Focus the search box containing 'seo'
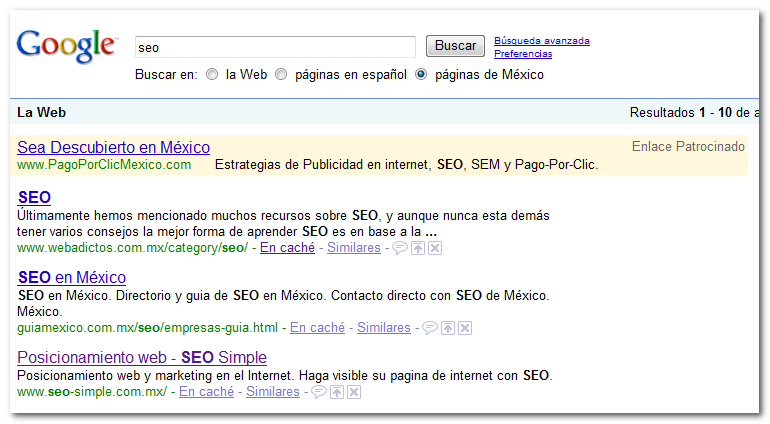 click(275, 47)
